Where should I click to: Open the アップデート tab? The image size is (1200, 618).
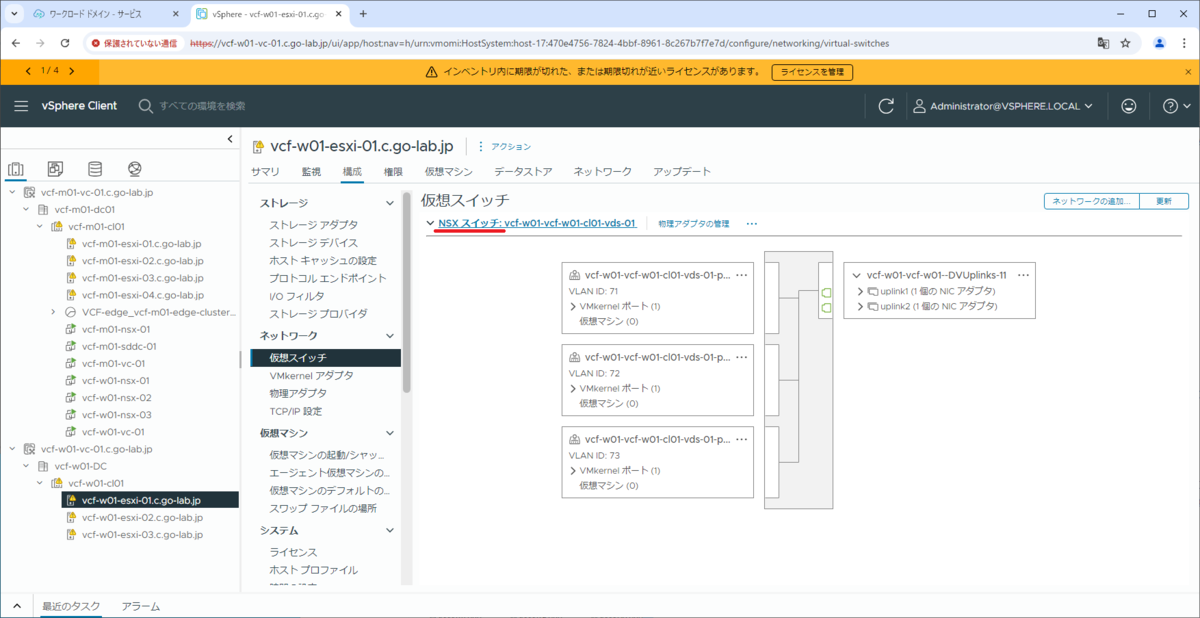pos(682,172)
